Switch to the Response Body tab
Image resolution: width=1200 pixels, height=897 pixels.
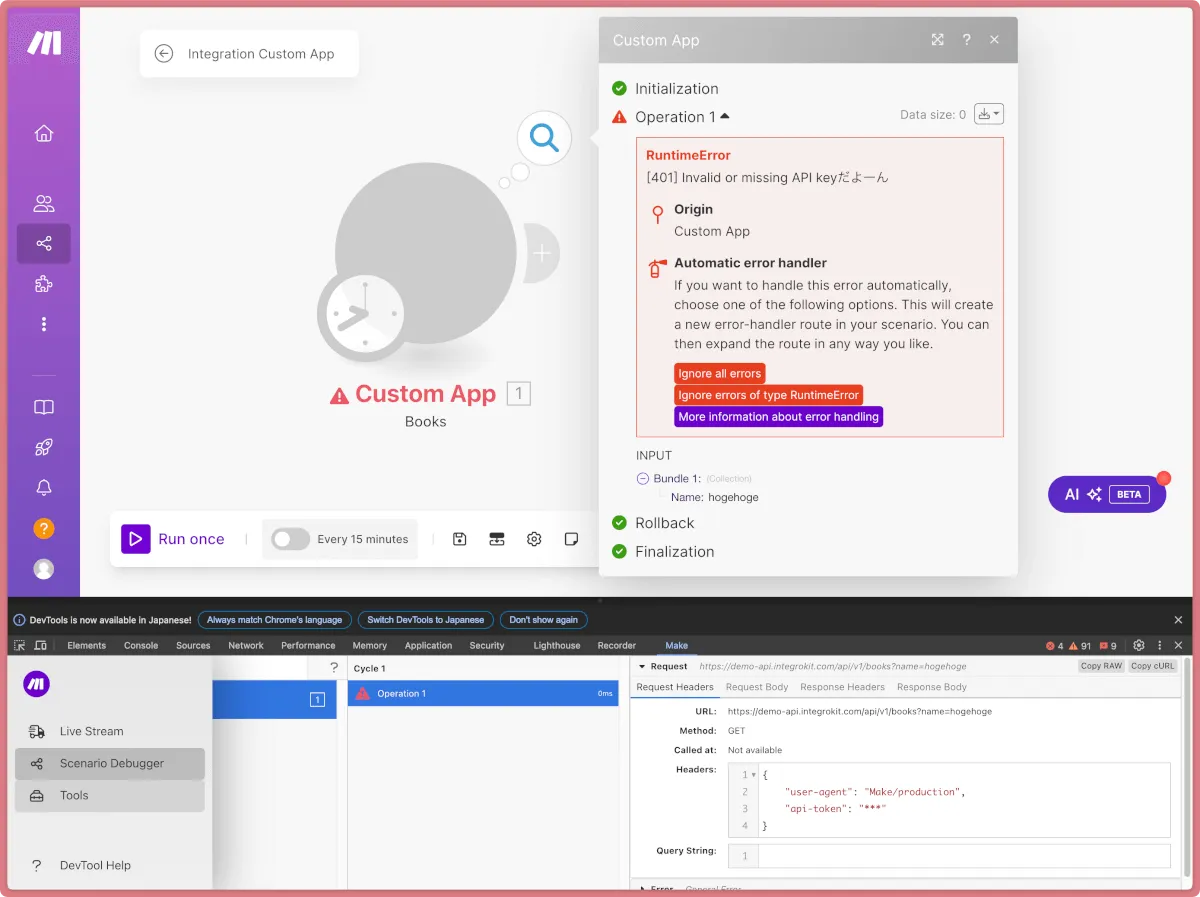click(x=932, y=687)
